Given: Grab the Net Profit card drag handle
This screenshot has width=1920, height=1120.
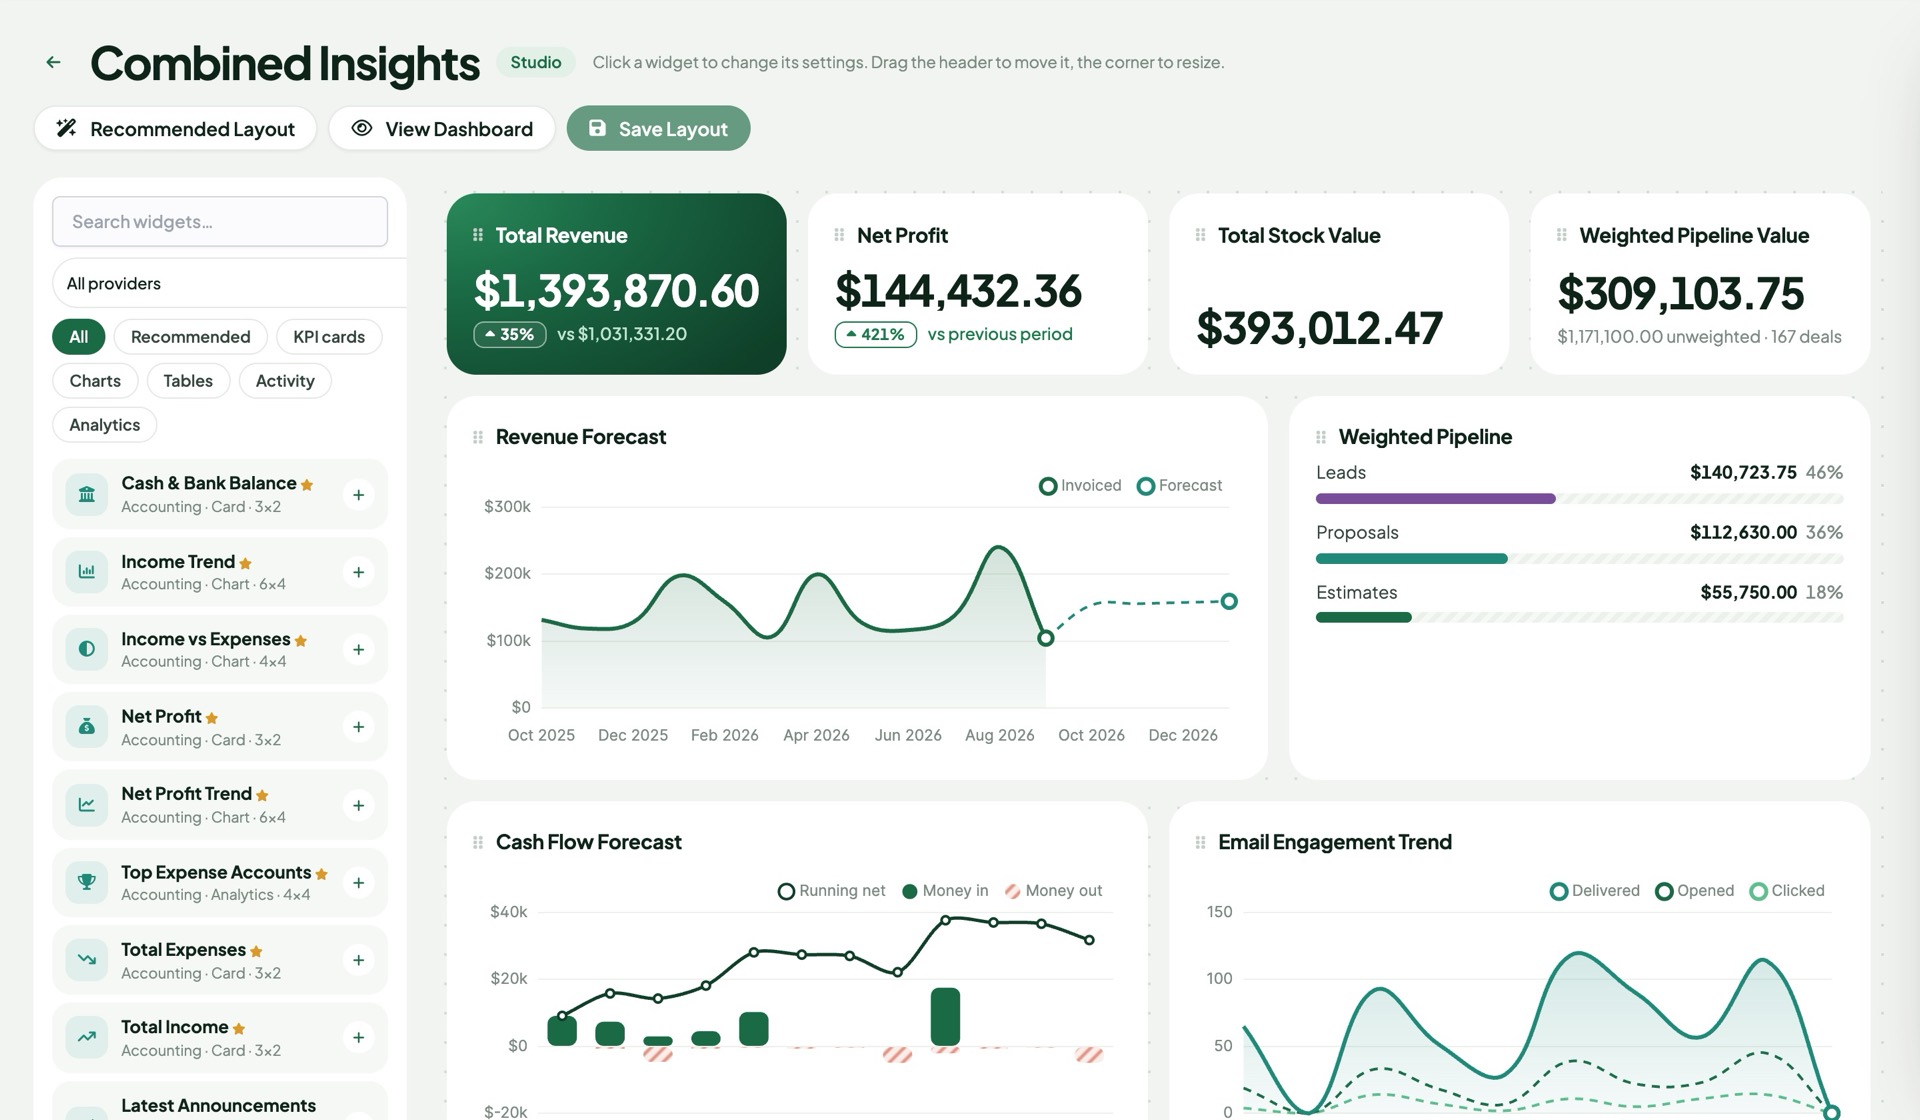Looking at the screenshot, I should (839, 235).
